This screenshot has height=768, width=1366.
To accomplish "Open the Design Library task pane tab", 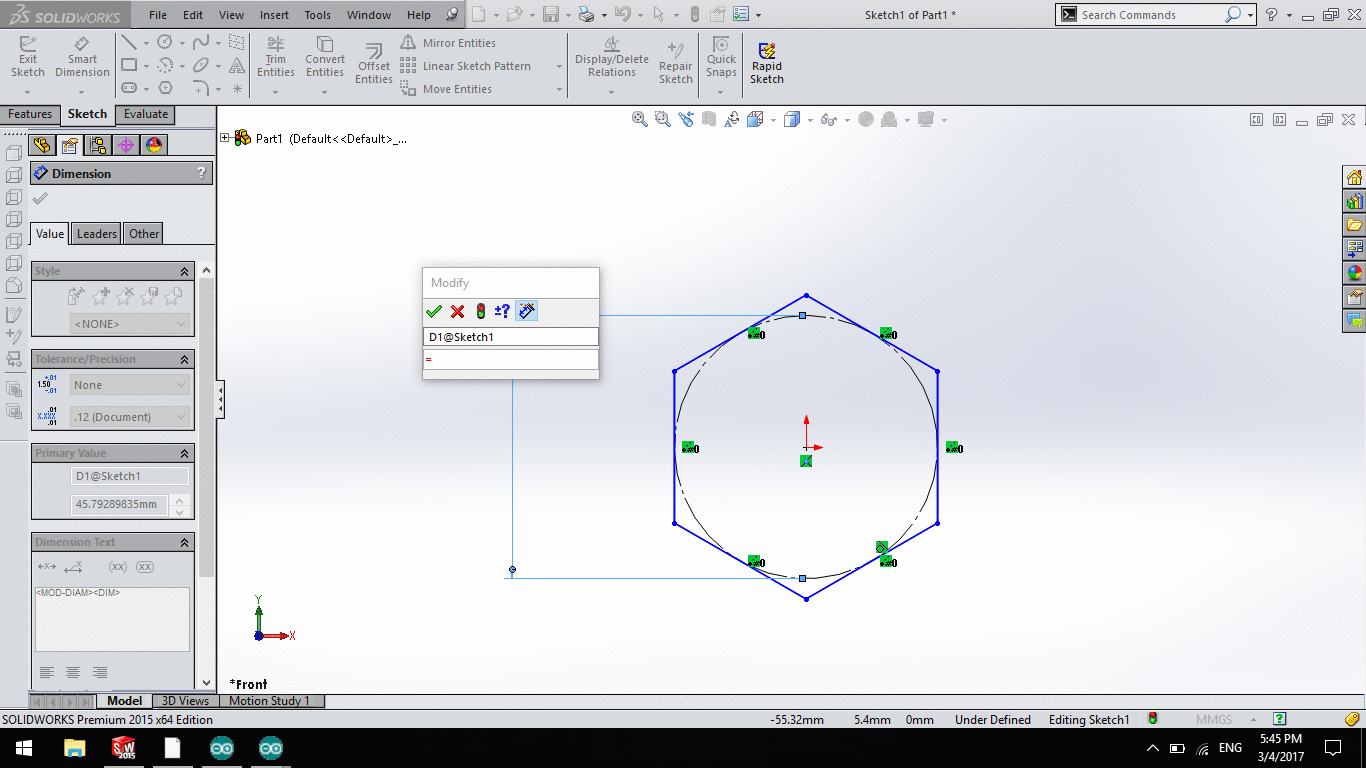I will pos(1354,201).
